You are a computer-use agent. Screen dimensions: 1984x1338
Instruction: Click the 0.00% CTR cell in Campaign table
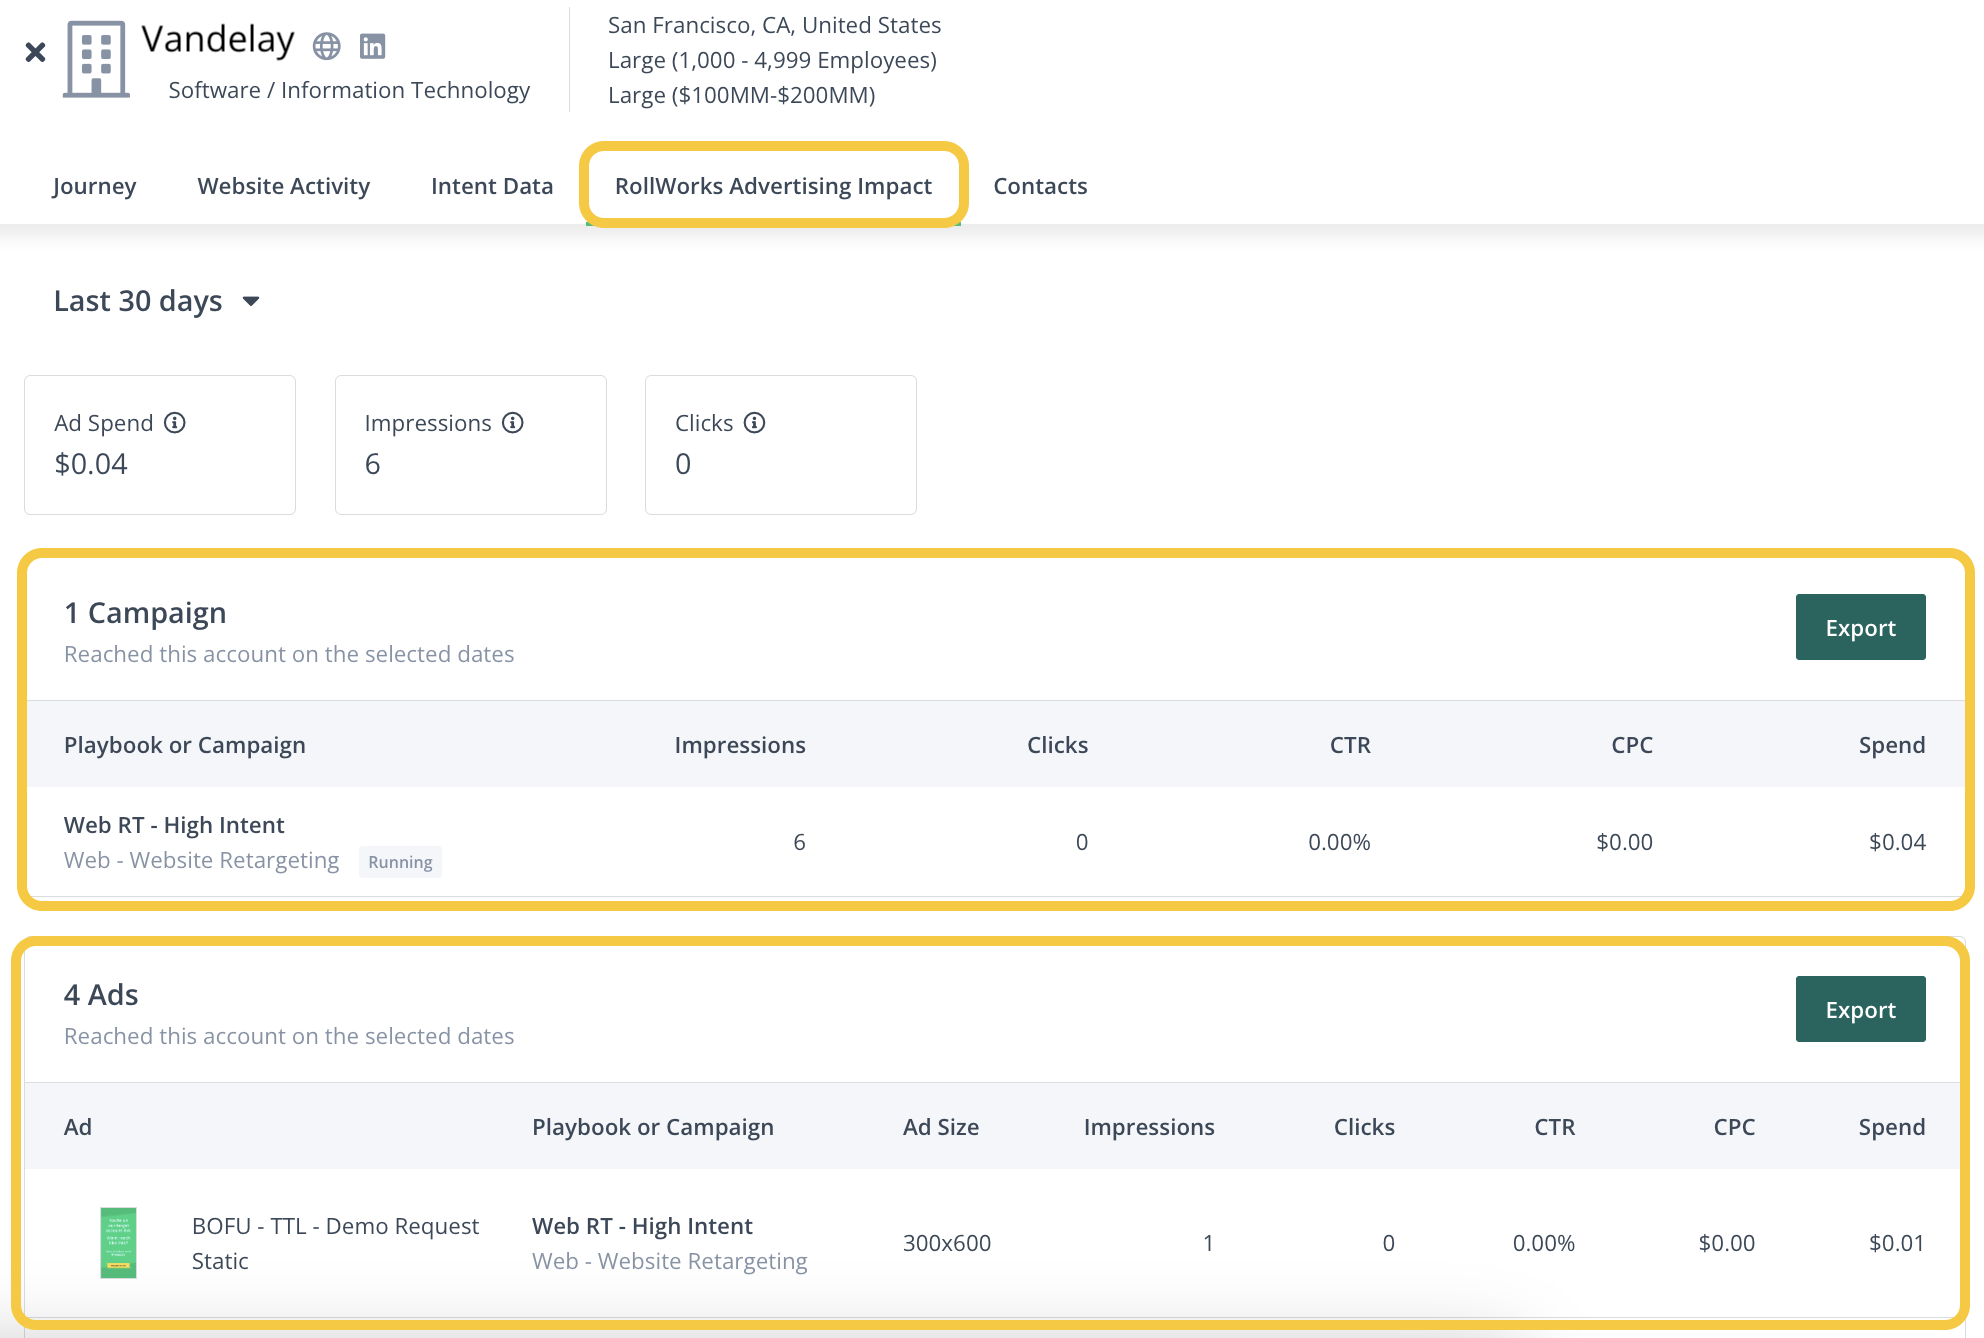click(1339, 842)
